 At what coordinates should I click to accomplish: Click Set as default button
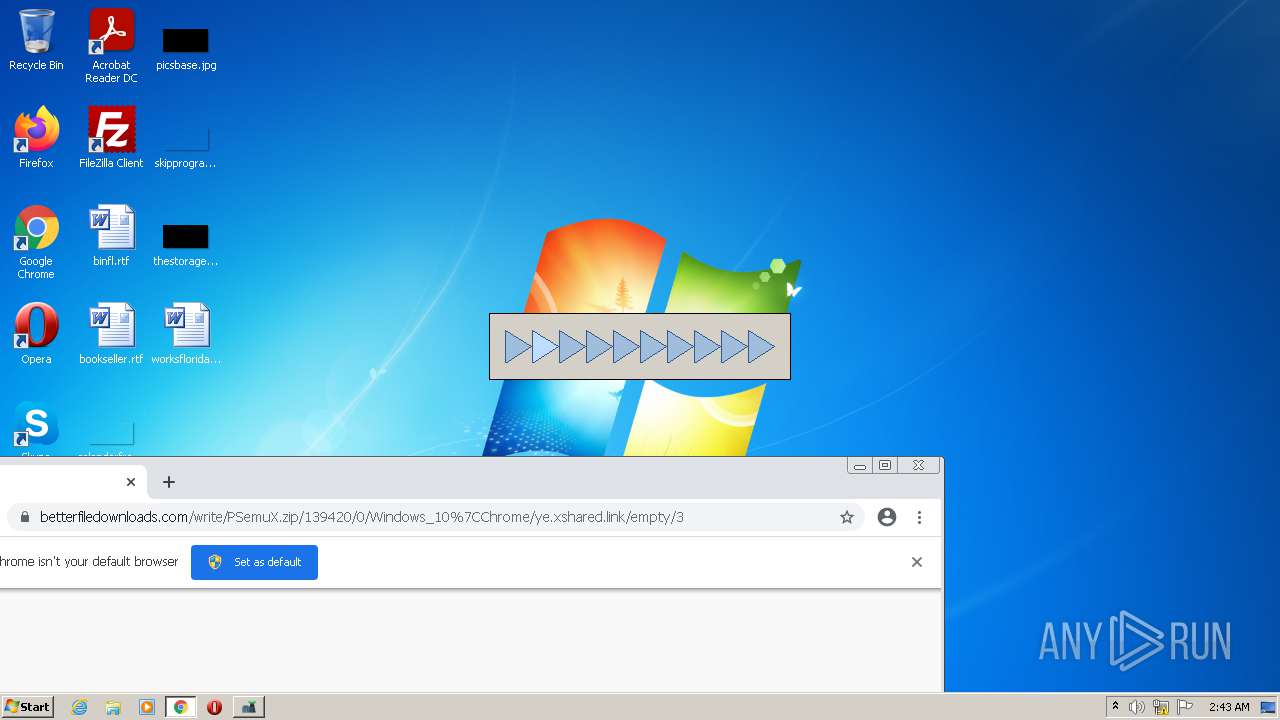pyautogui.click(x=254, y=562)
